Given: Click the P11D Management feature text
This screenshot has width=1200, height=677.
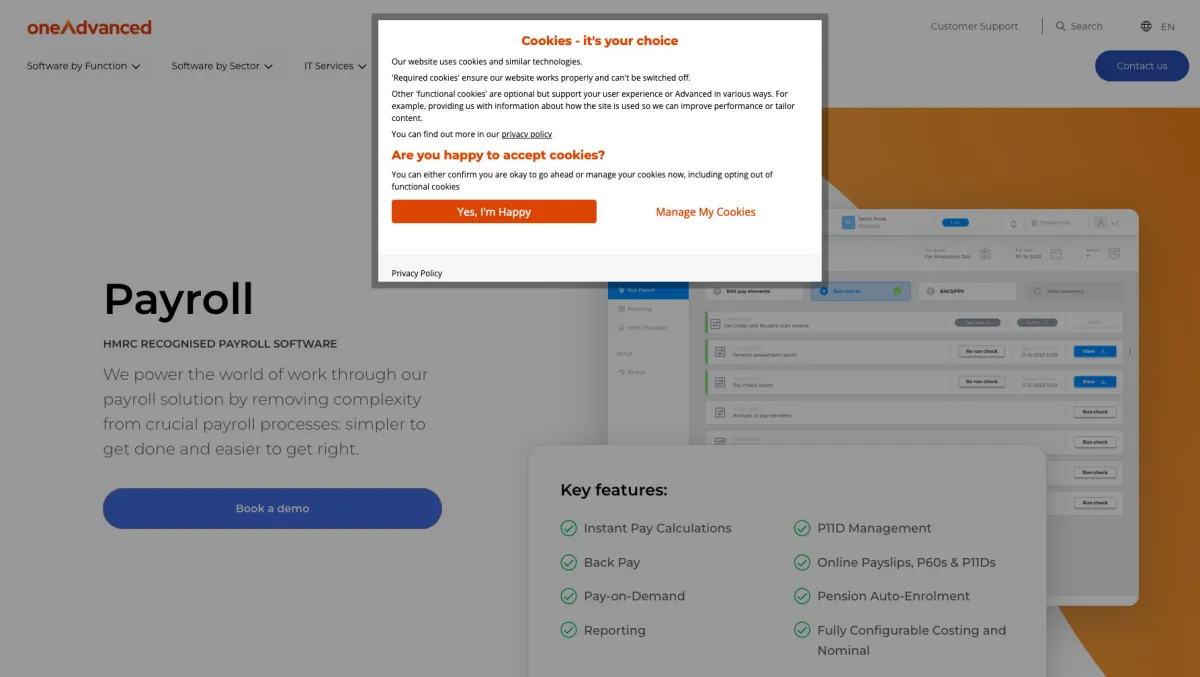Looking at the screenshot, I should 874,528.
